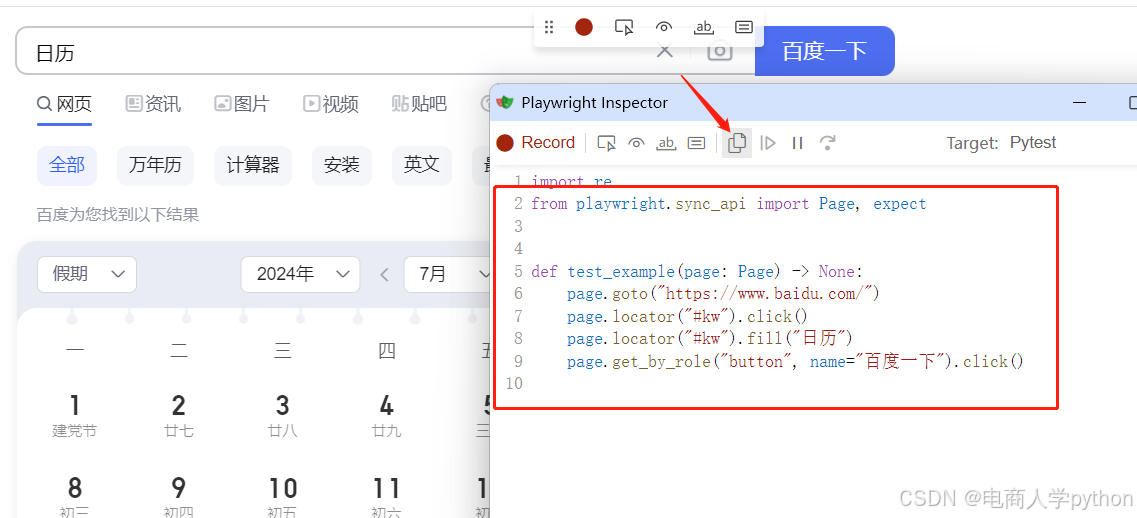Viewport: 1137px width, 518px height.
Task: Toggle assert visibility eye in Playwright Inspector
Action: tap(637, 143)
